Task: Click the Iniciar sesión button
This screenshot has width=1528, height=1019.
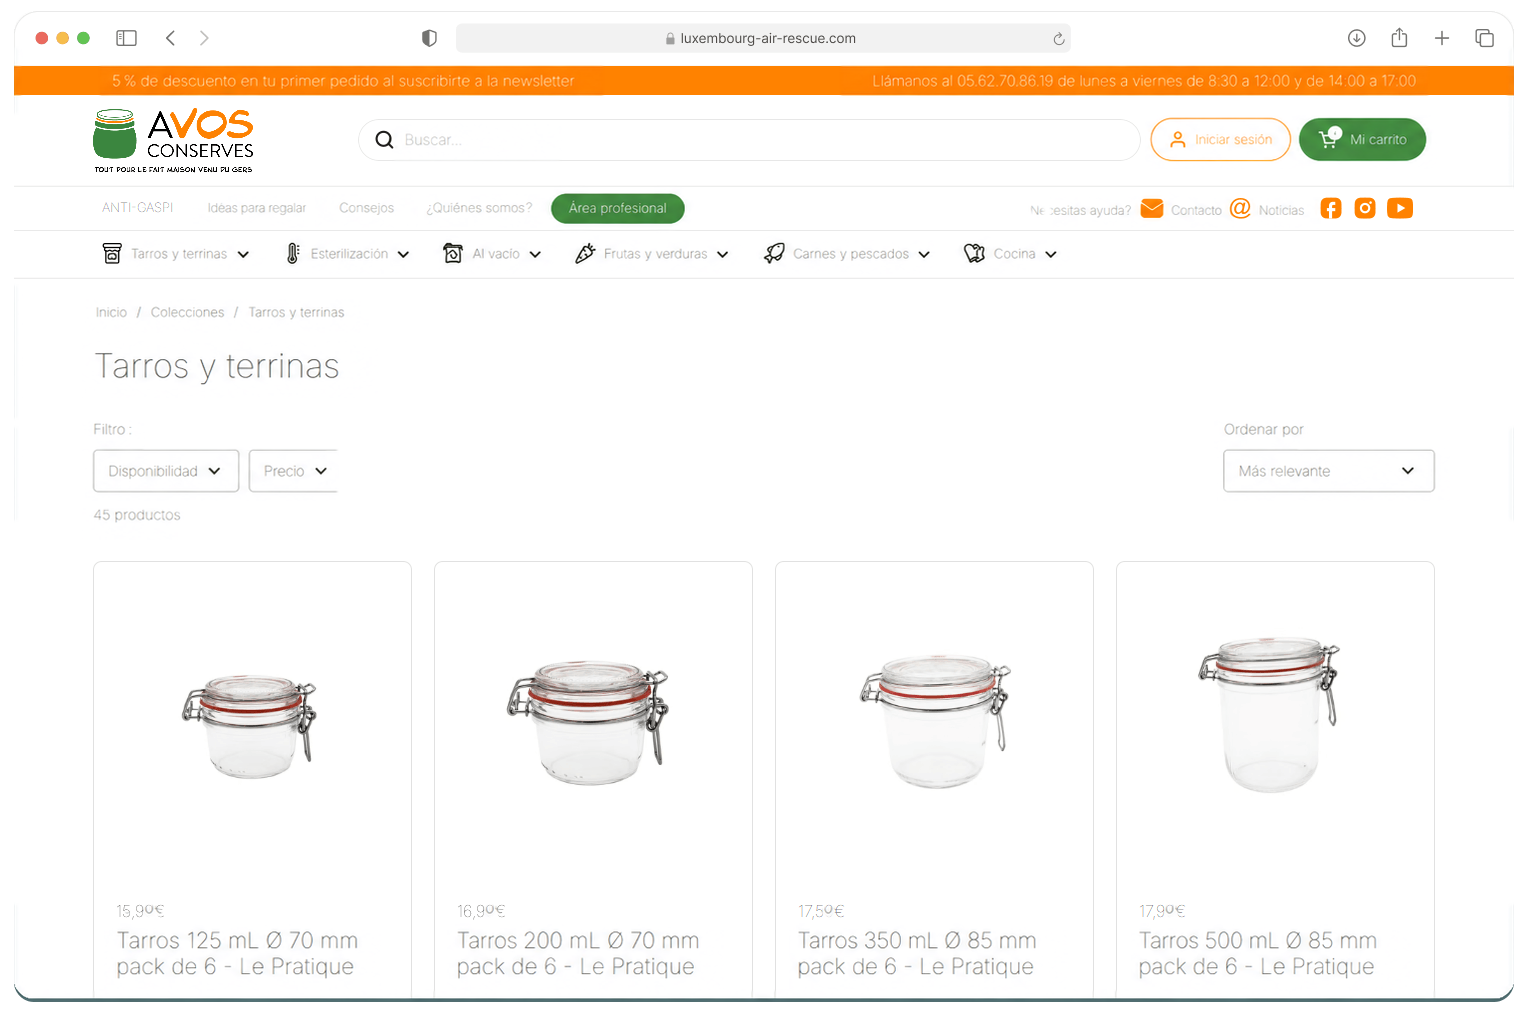Action: pyautogui.click(x=1221, y=140)
